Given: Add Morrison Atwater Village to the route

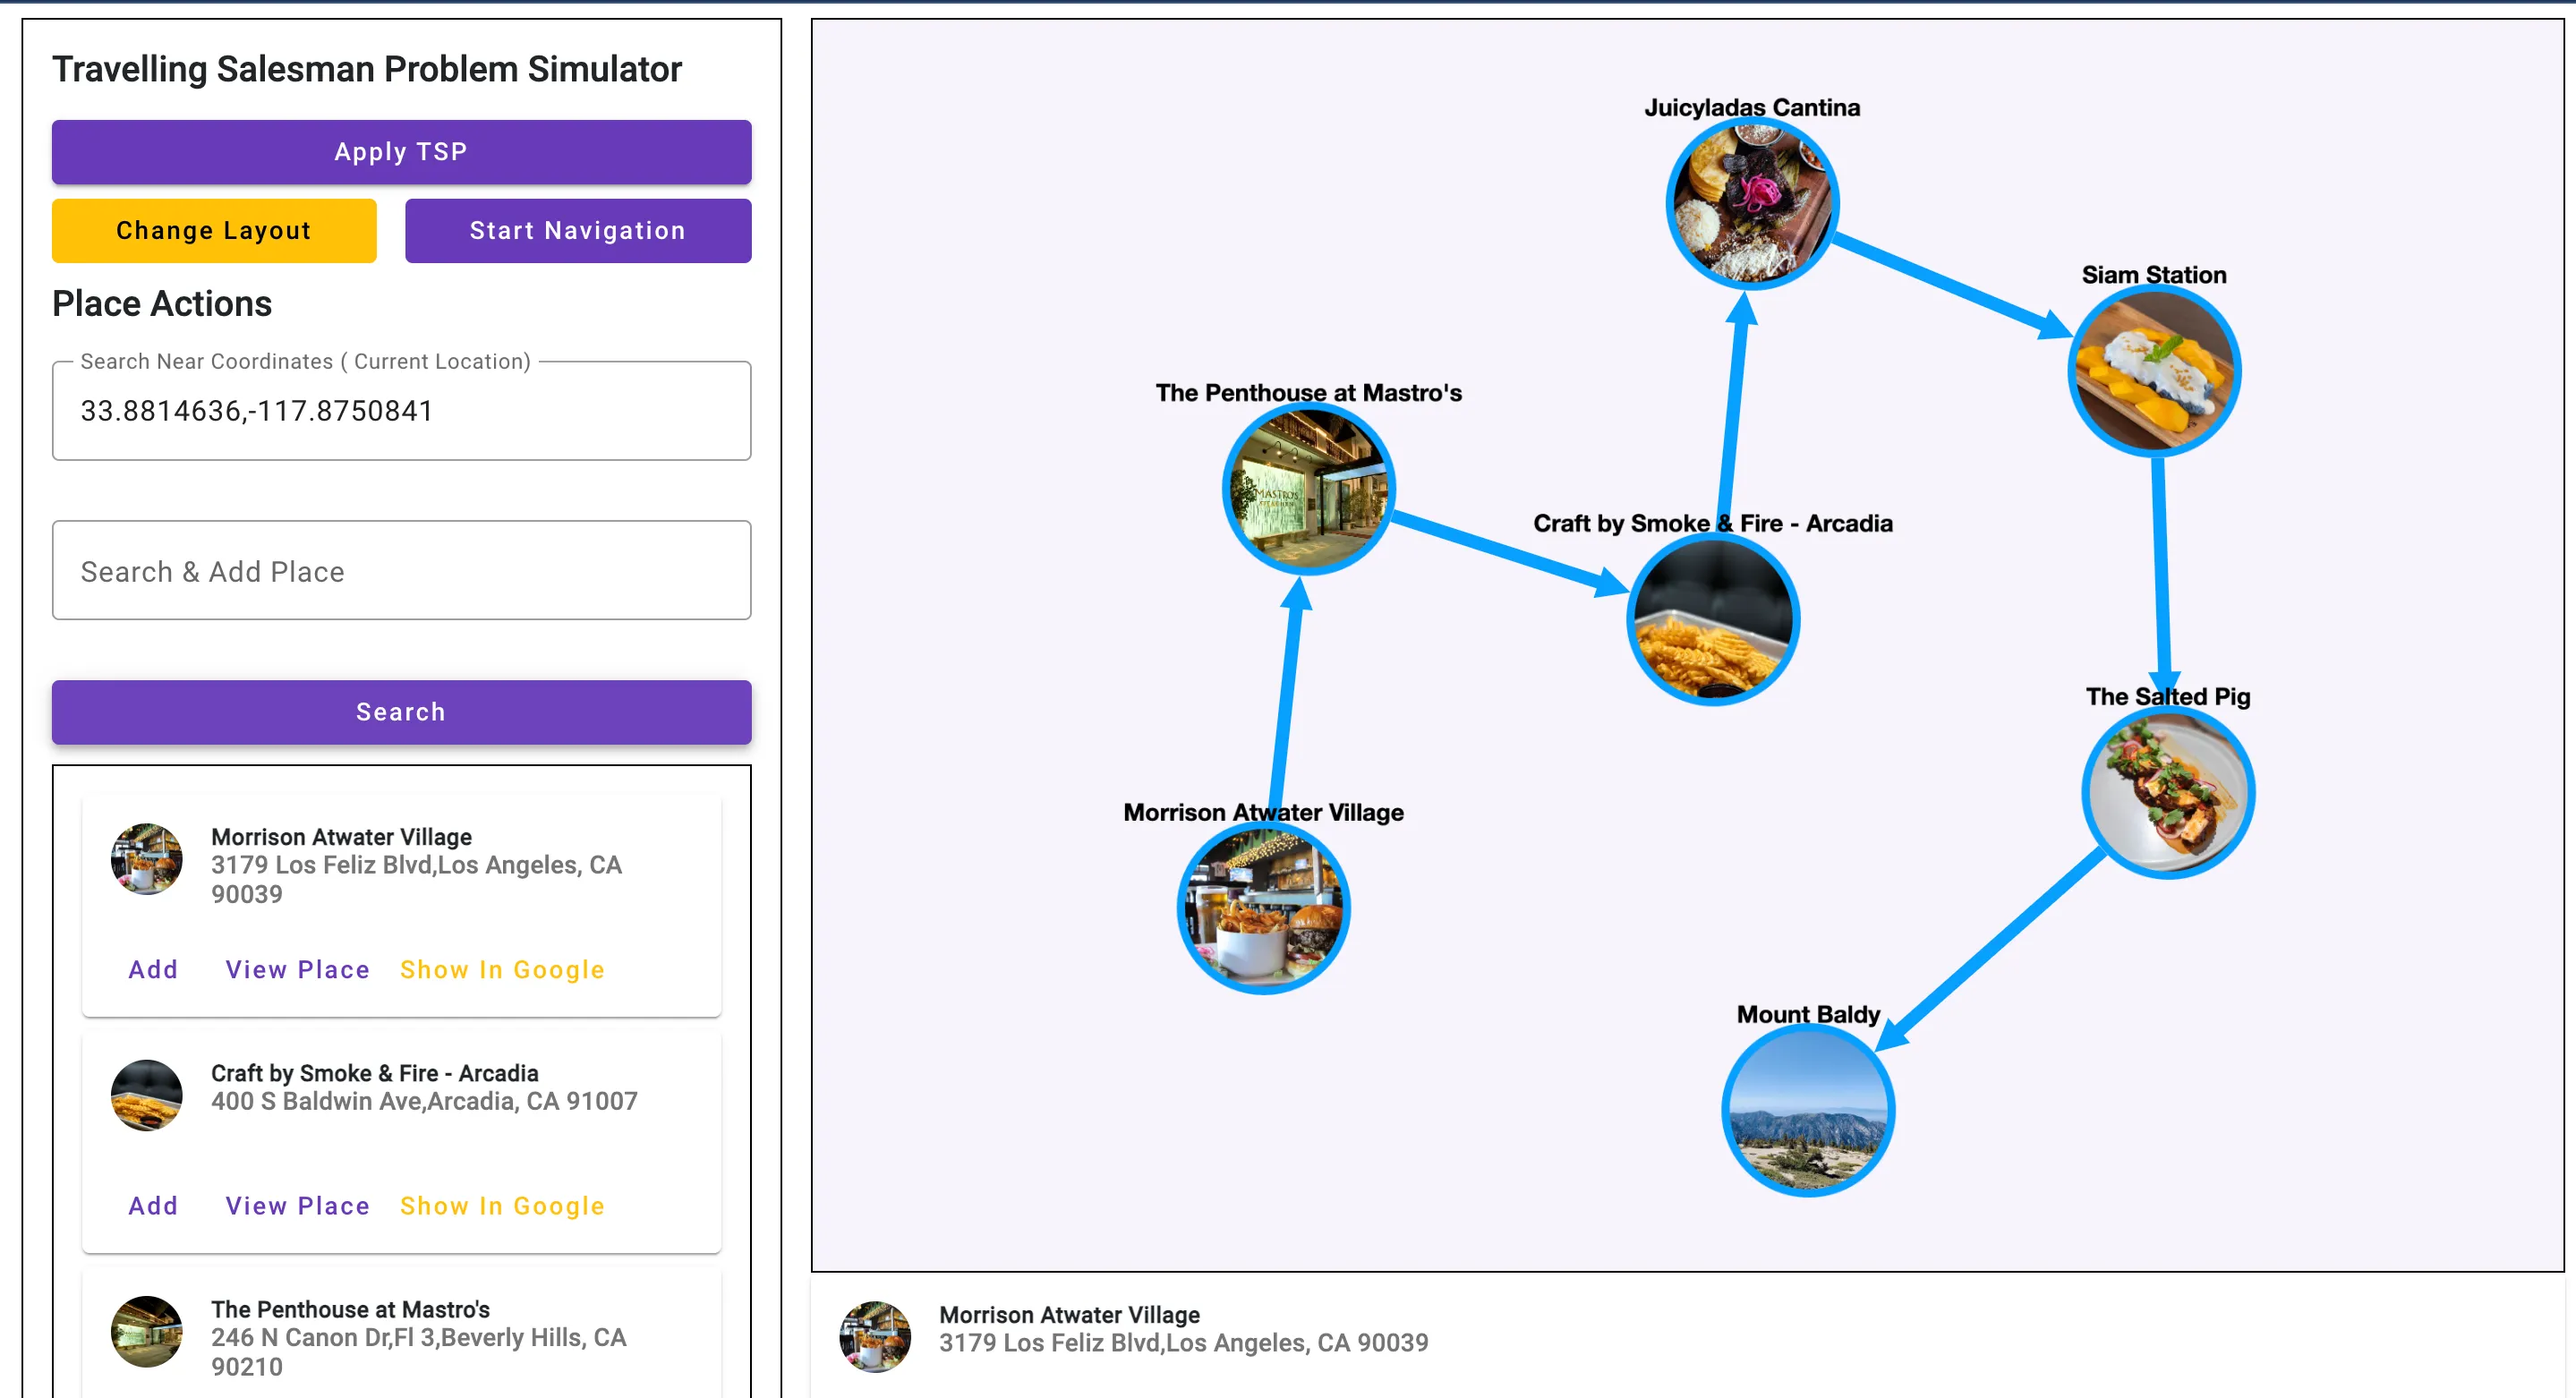Looking at the screenshot, I should coord(153,969).
